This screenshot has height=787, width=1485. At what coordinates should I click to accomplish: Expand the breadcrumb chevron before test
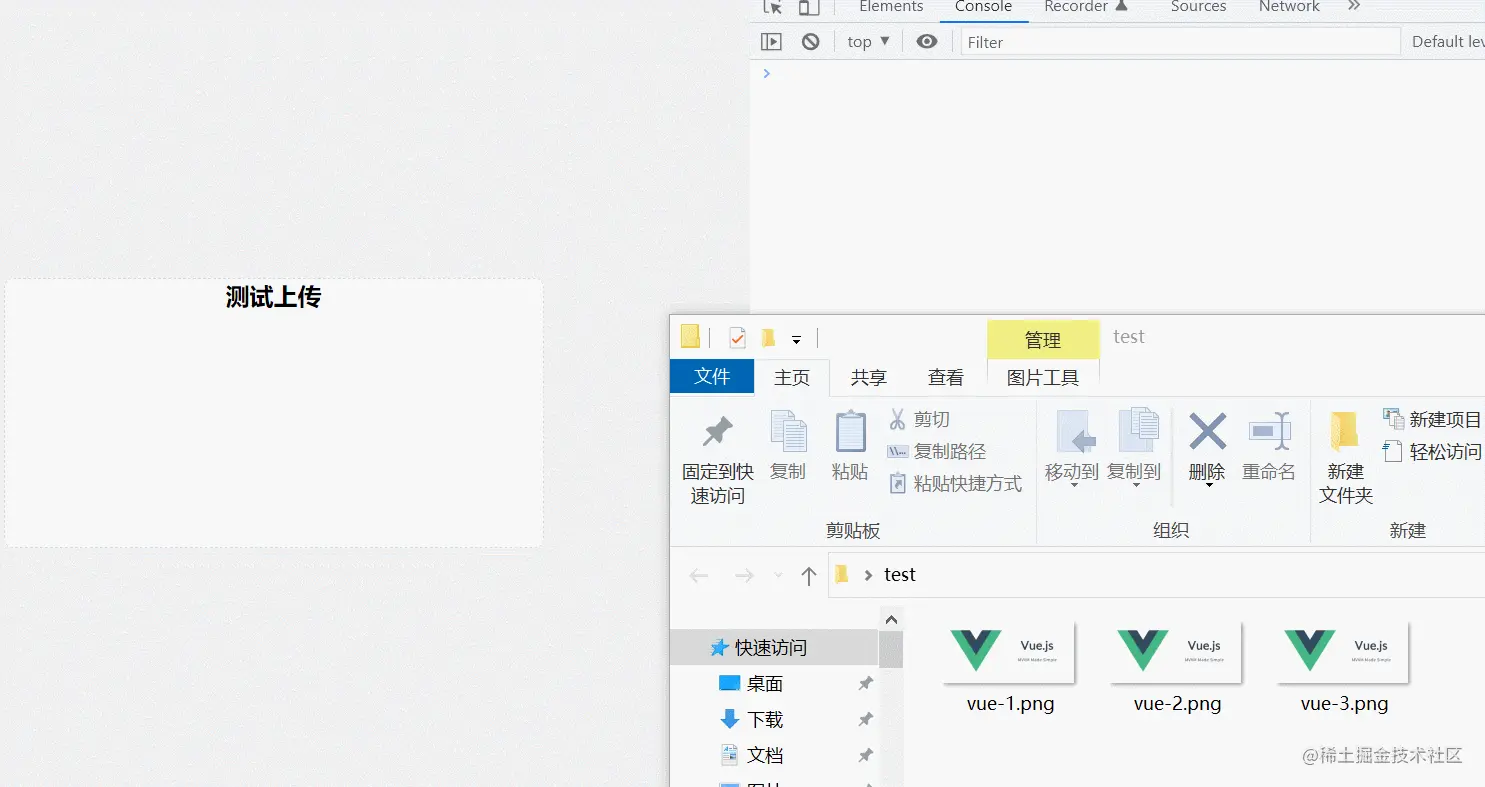[868, 575]
